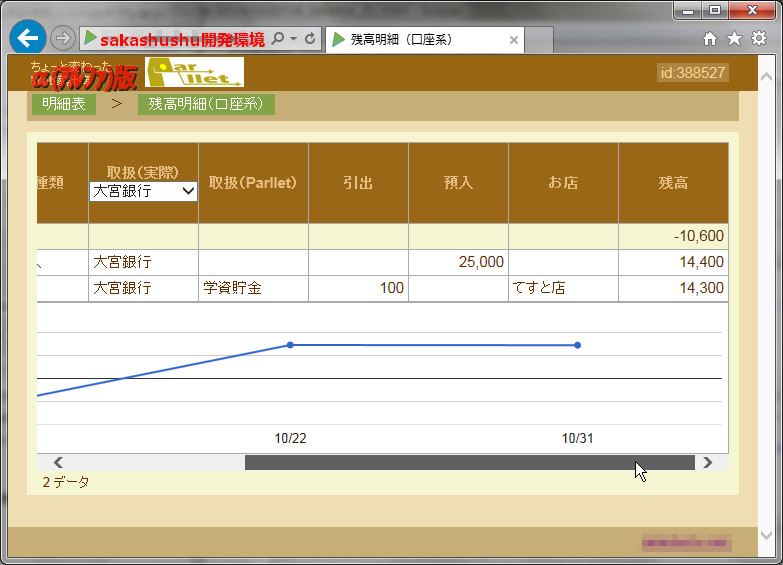Select the 25,000 deposit cell

click(x=458, y=262)
